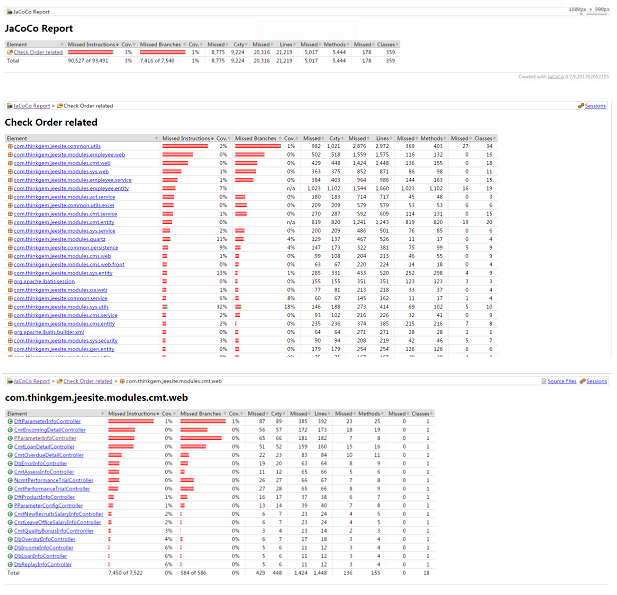Open class DtbErrorInfoController
Screen dimensions: 617x595
click(41, 464)
